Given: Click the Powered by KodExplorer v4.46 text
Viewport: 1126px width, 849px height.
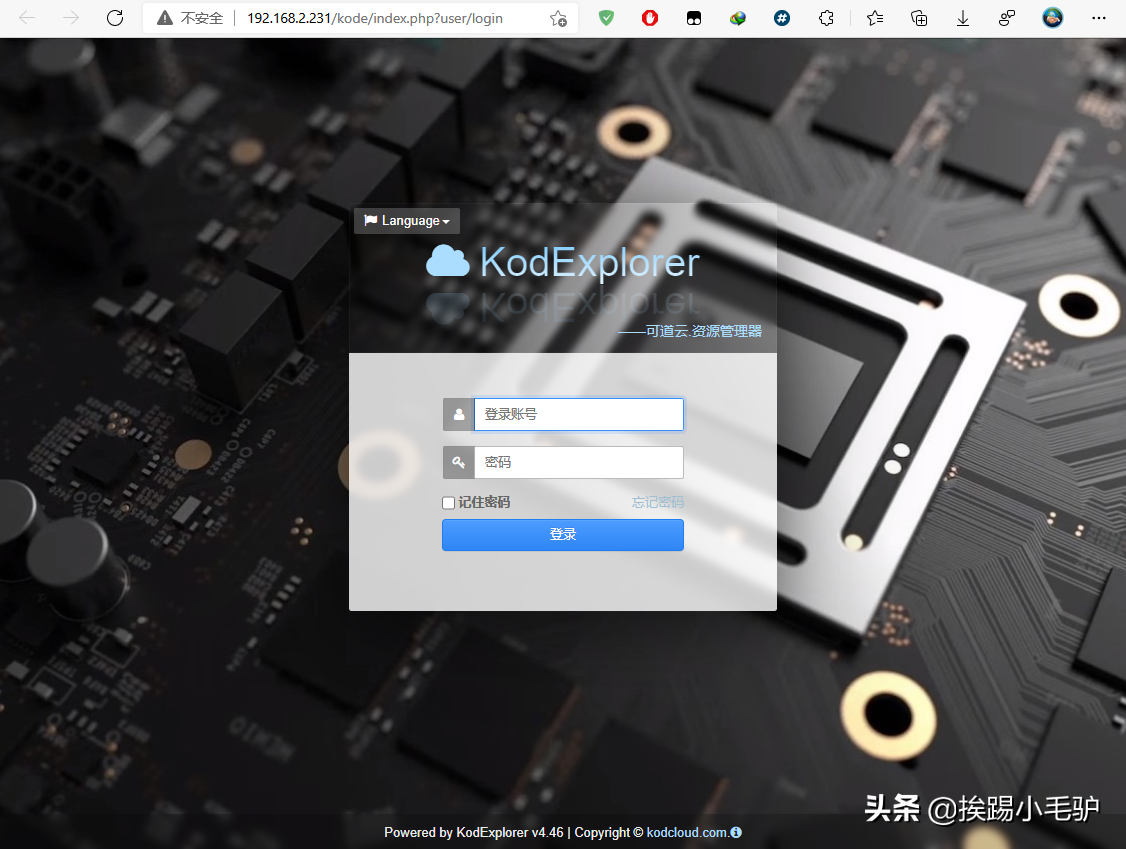Looking at the screenshot, I should tap(474, 832).
